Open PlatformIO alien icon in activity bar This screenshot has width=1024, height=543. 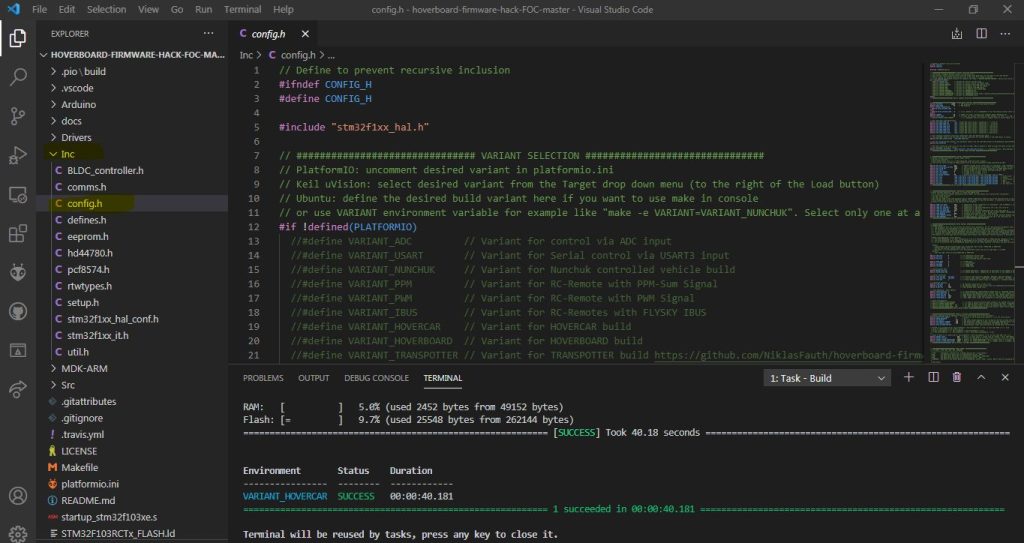[x=18, y=272]
